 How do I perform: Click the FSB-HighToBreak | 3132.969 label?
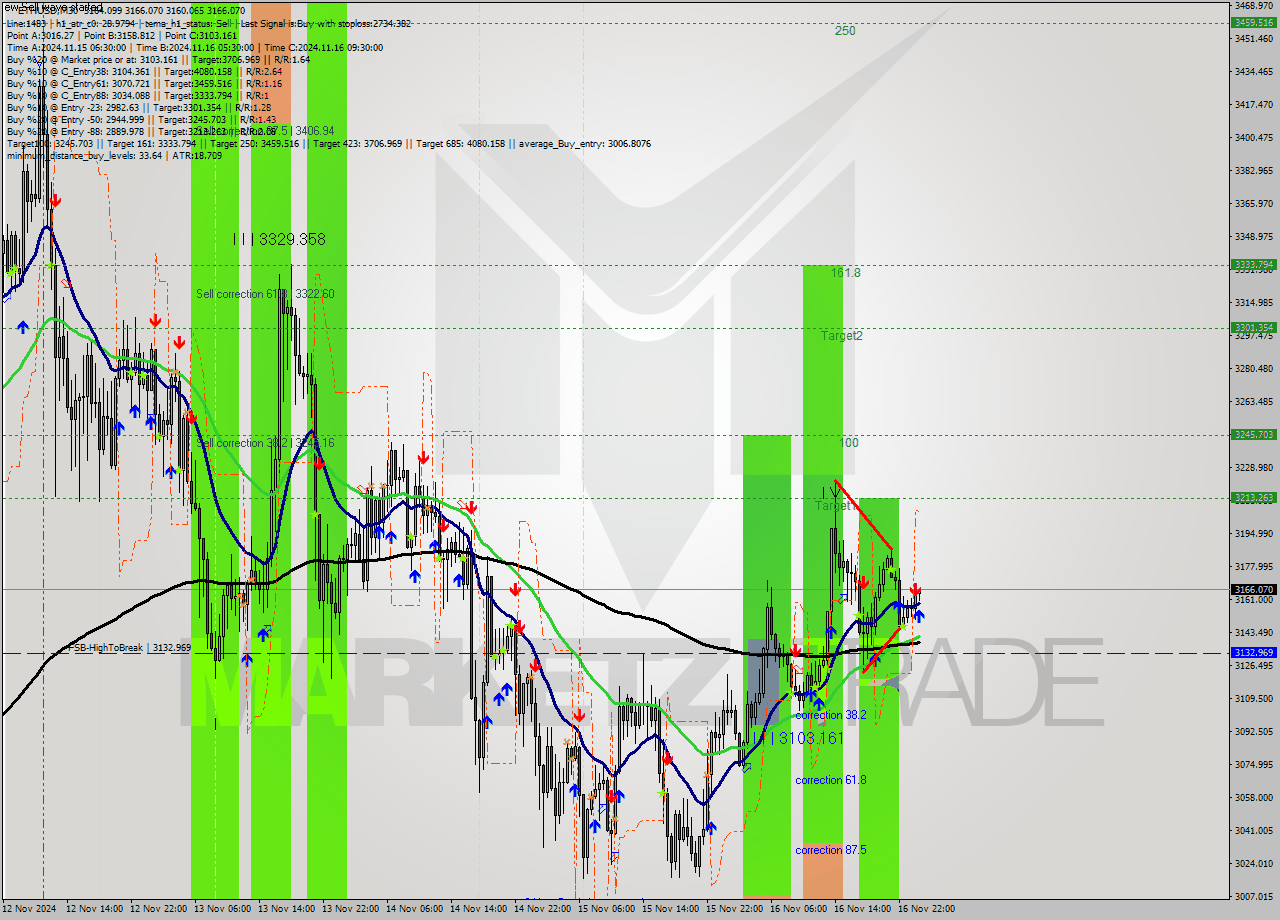point(128,648)
